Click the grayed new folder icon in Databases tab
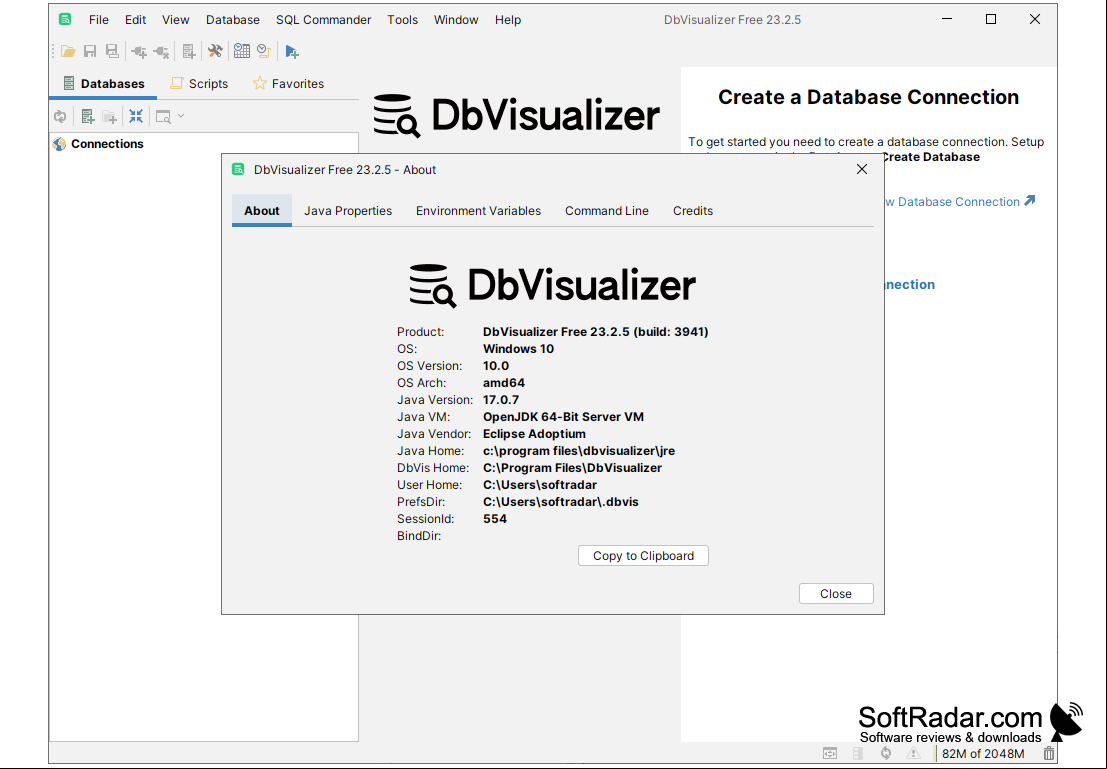 109,117
